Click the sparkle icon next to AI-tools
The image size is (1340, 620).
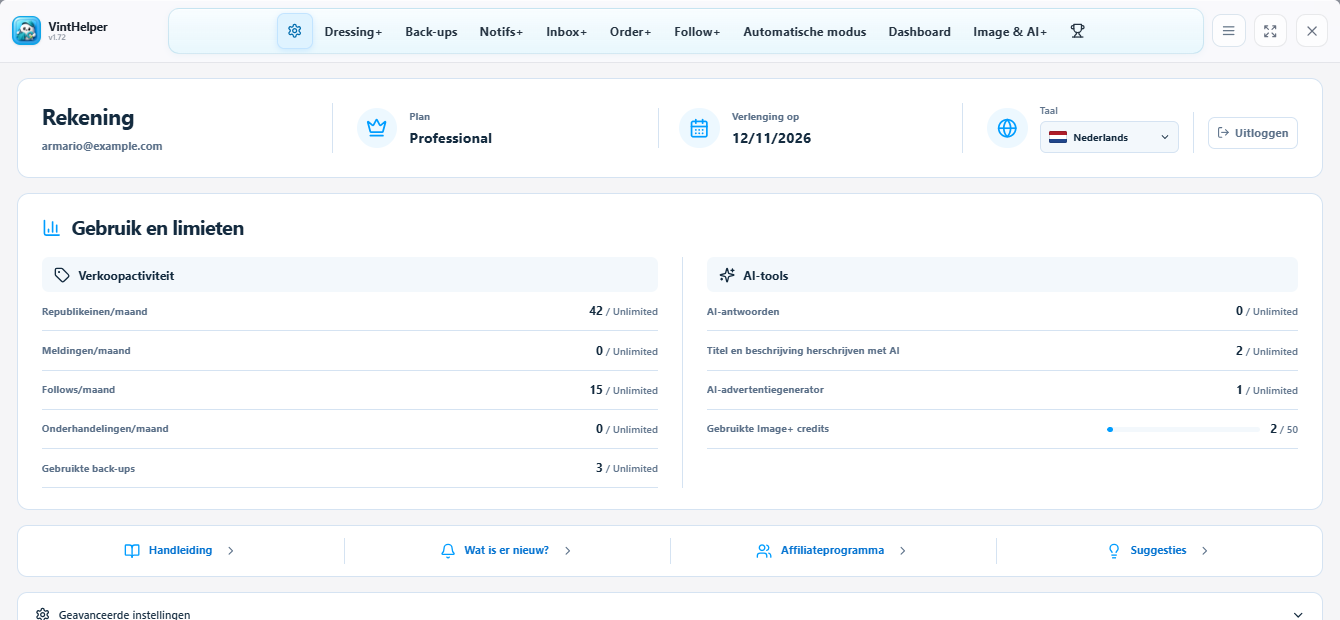point(727,275)
